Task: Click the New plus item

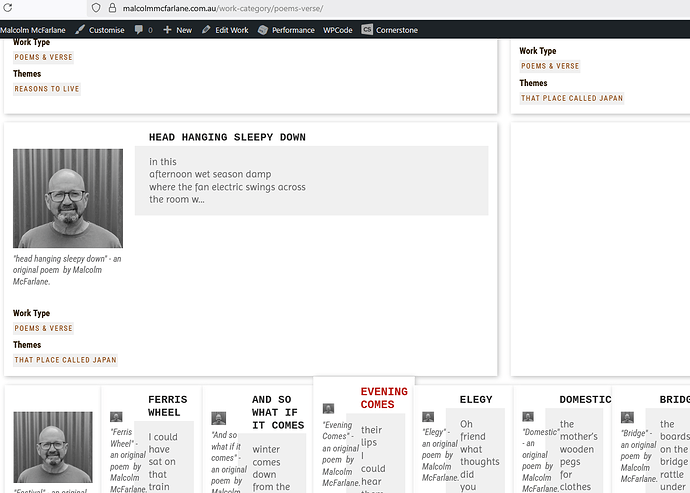Action: click(177, 30)
